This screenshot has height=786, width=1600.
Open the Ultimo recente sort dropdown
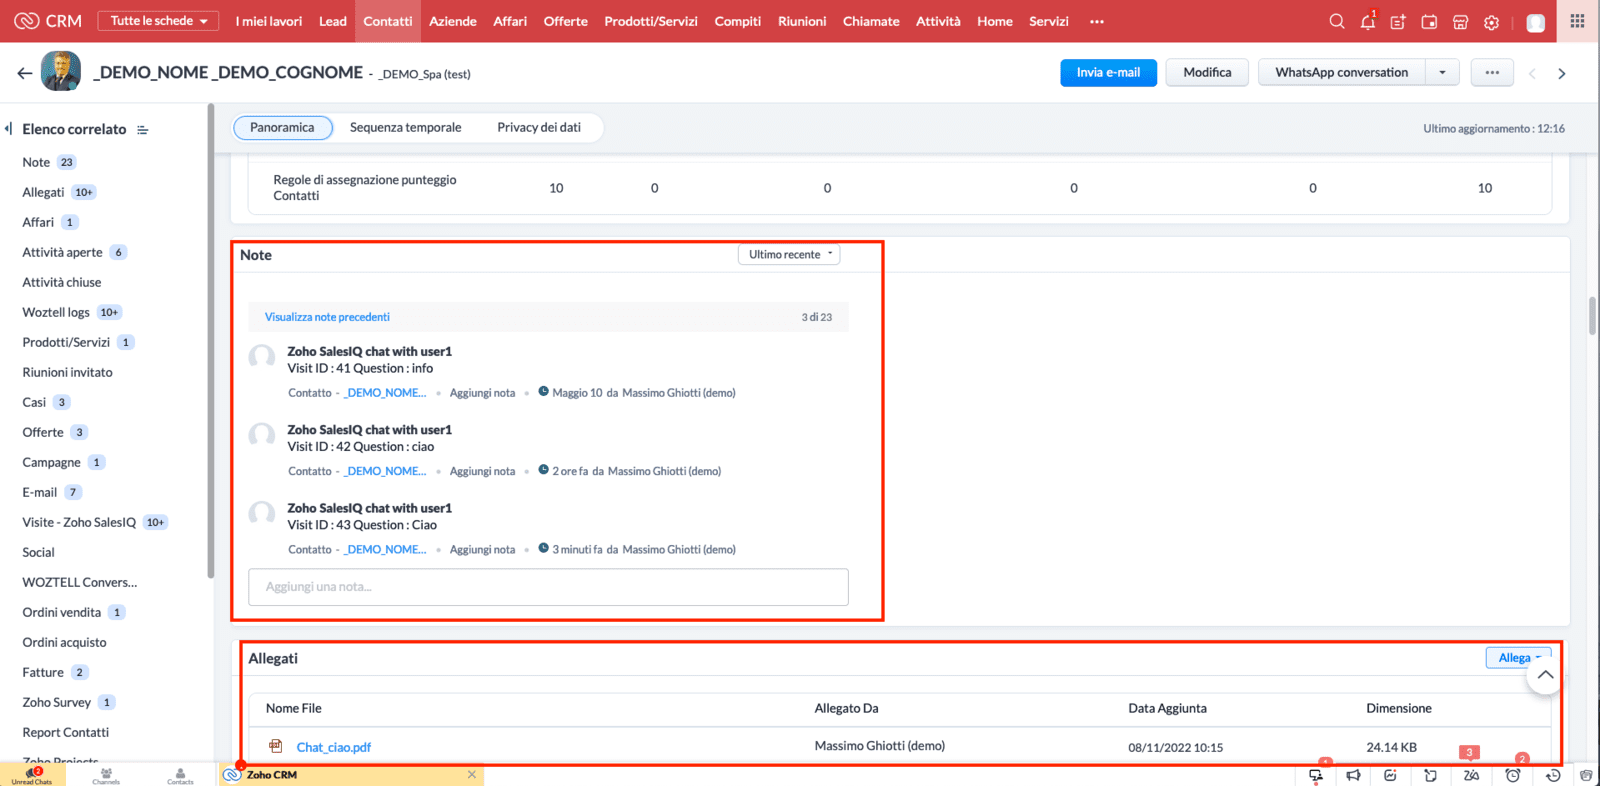point(789,255)
